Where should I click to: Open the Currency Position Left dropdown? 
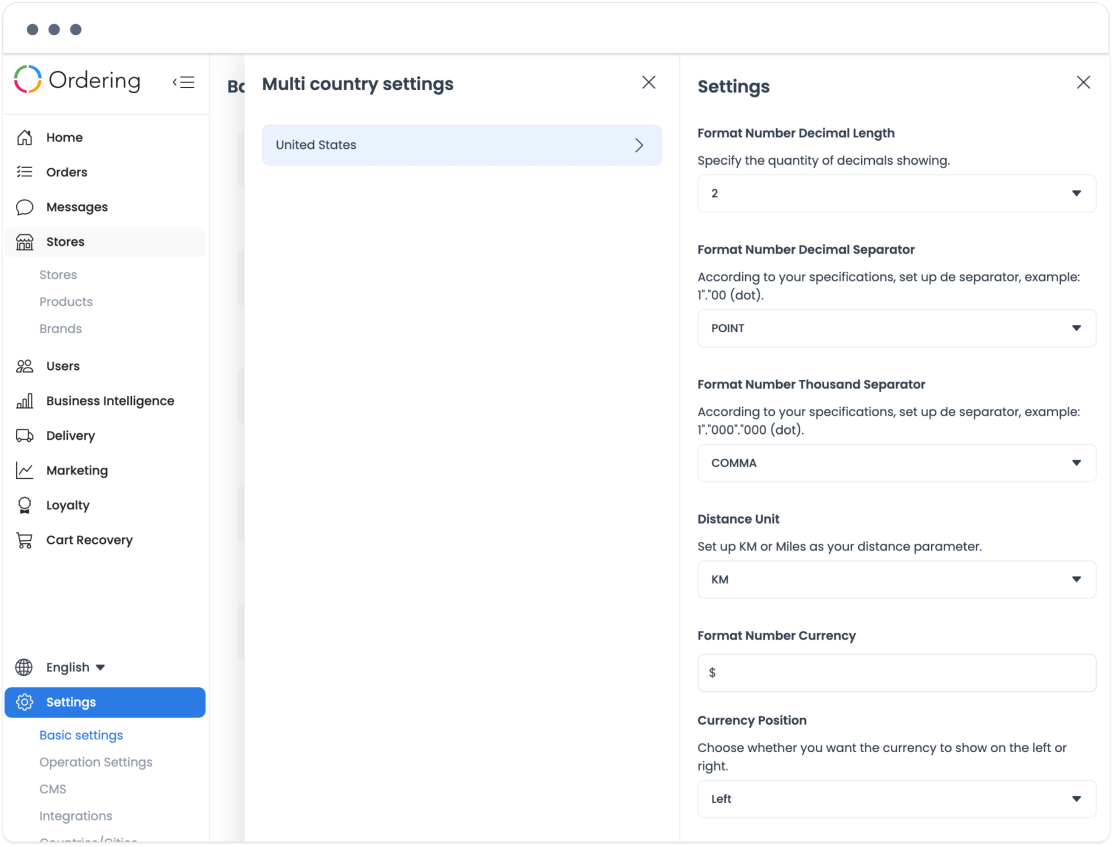coord(897,799)
